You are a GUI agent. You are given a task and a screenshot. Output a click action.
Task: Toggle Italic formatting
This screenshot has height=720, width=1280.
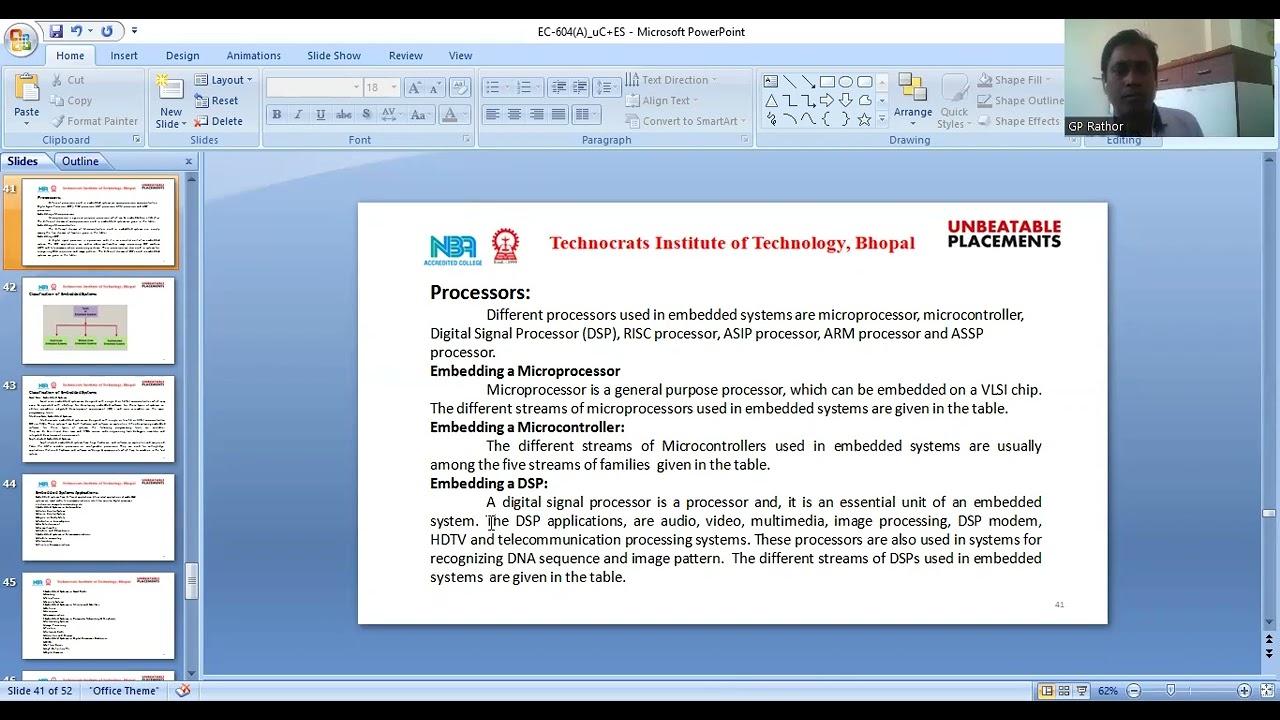coord(298,115)
